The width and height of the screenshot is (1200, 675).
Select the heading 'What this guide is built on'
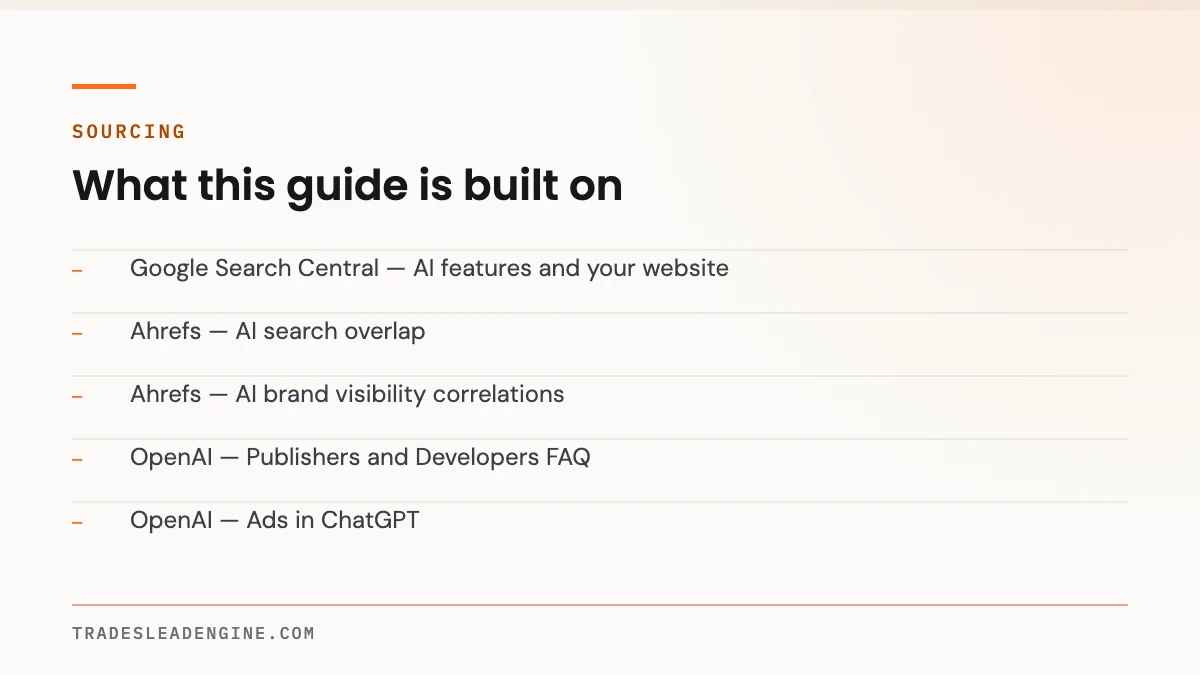click(347, 186)
